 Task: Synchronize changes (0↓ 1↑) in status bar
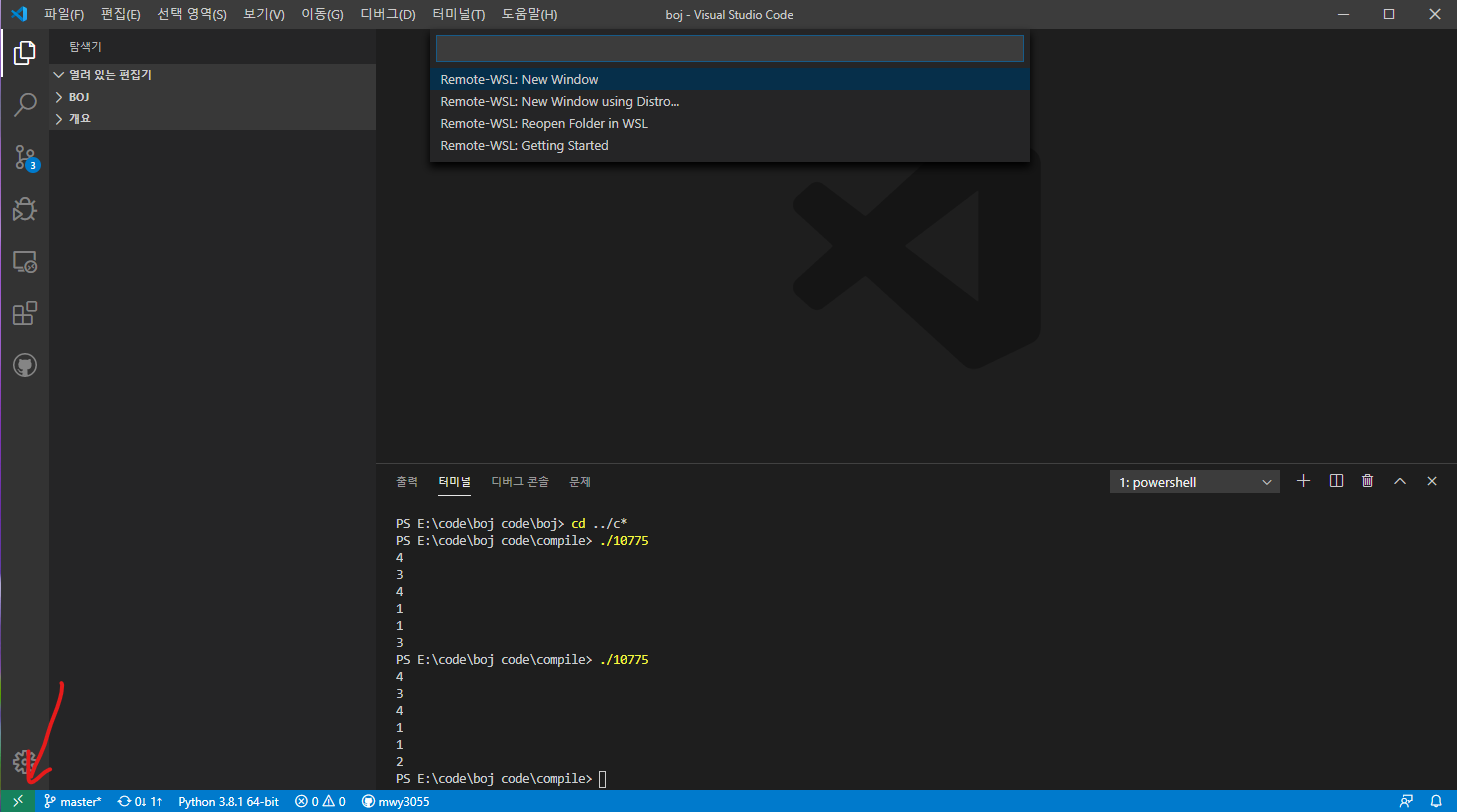point(140,801)
